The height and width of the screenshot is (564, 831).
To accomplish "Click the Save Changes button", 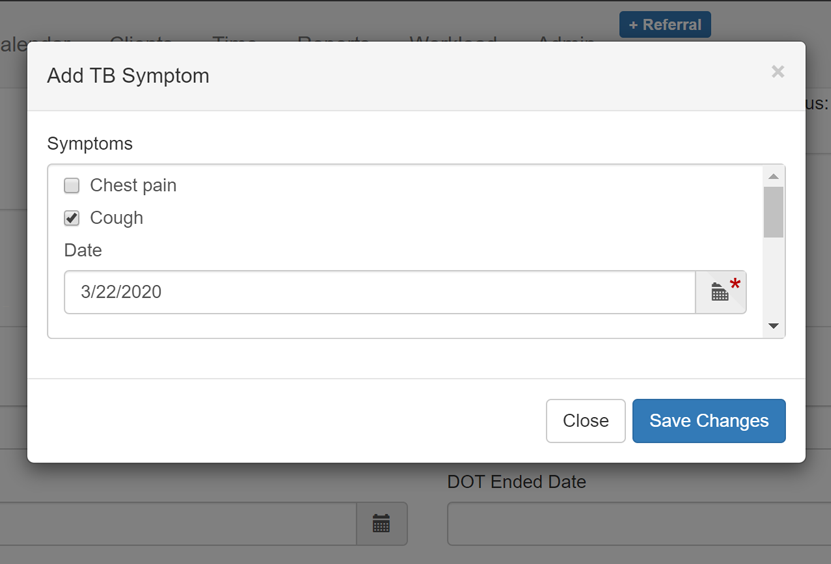I will 709,421.
